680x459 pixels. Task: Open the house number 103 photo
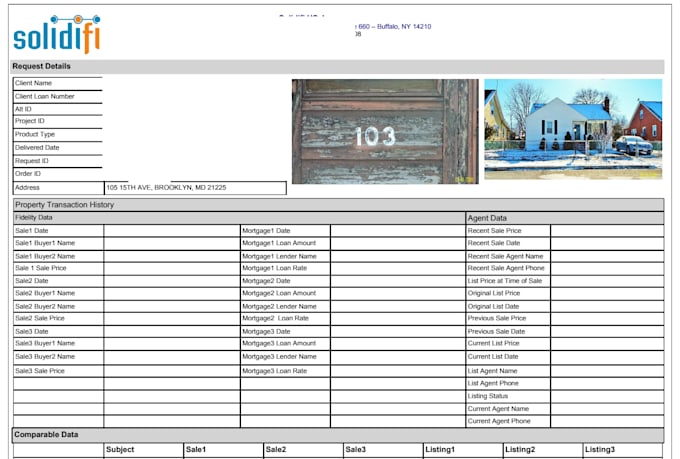[x=385, y=131]
